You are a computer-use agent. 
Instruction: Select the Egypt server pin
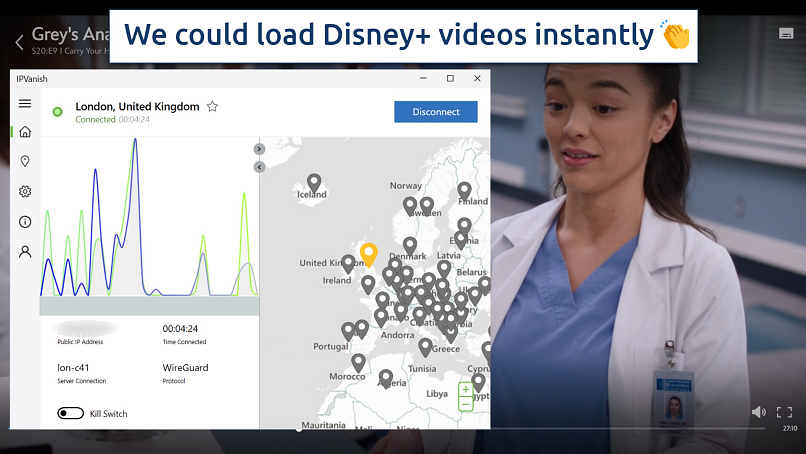[478, 383]
